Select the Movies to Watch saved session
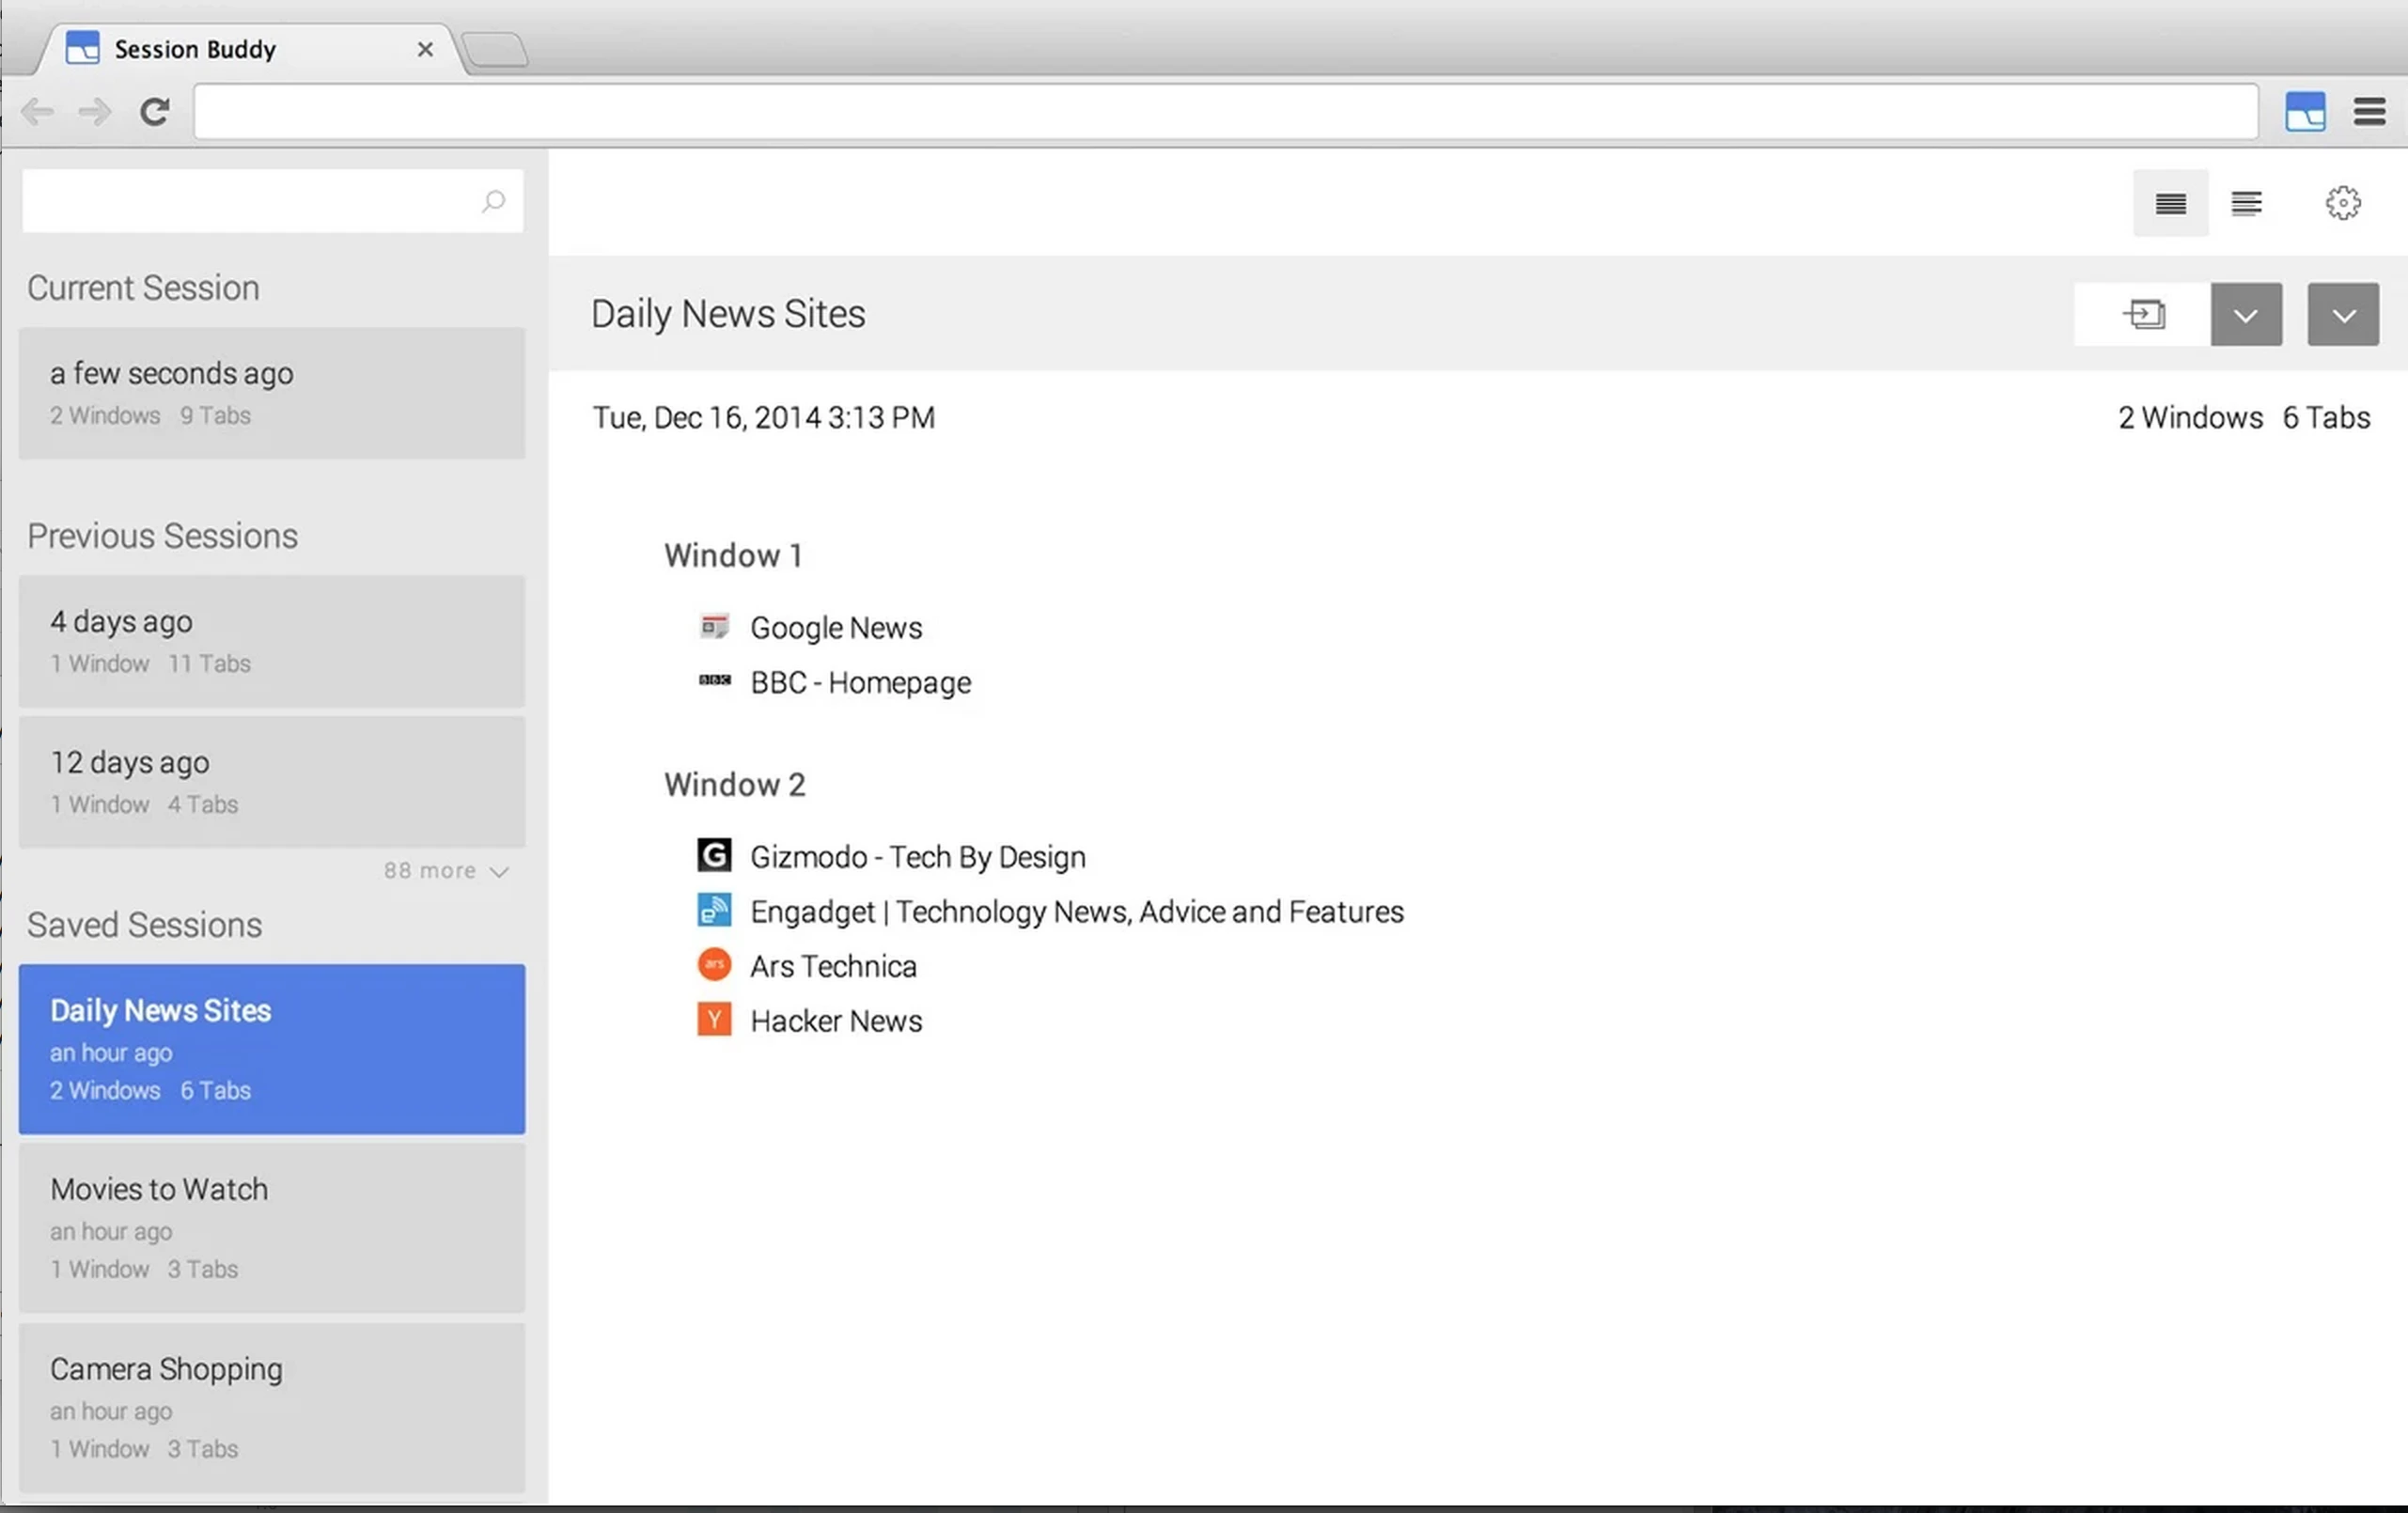Image resolution: width=2408 pixels, height=1513 pixels. coord(271,1227)
